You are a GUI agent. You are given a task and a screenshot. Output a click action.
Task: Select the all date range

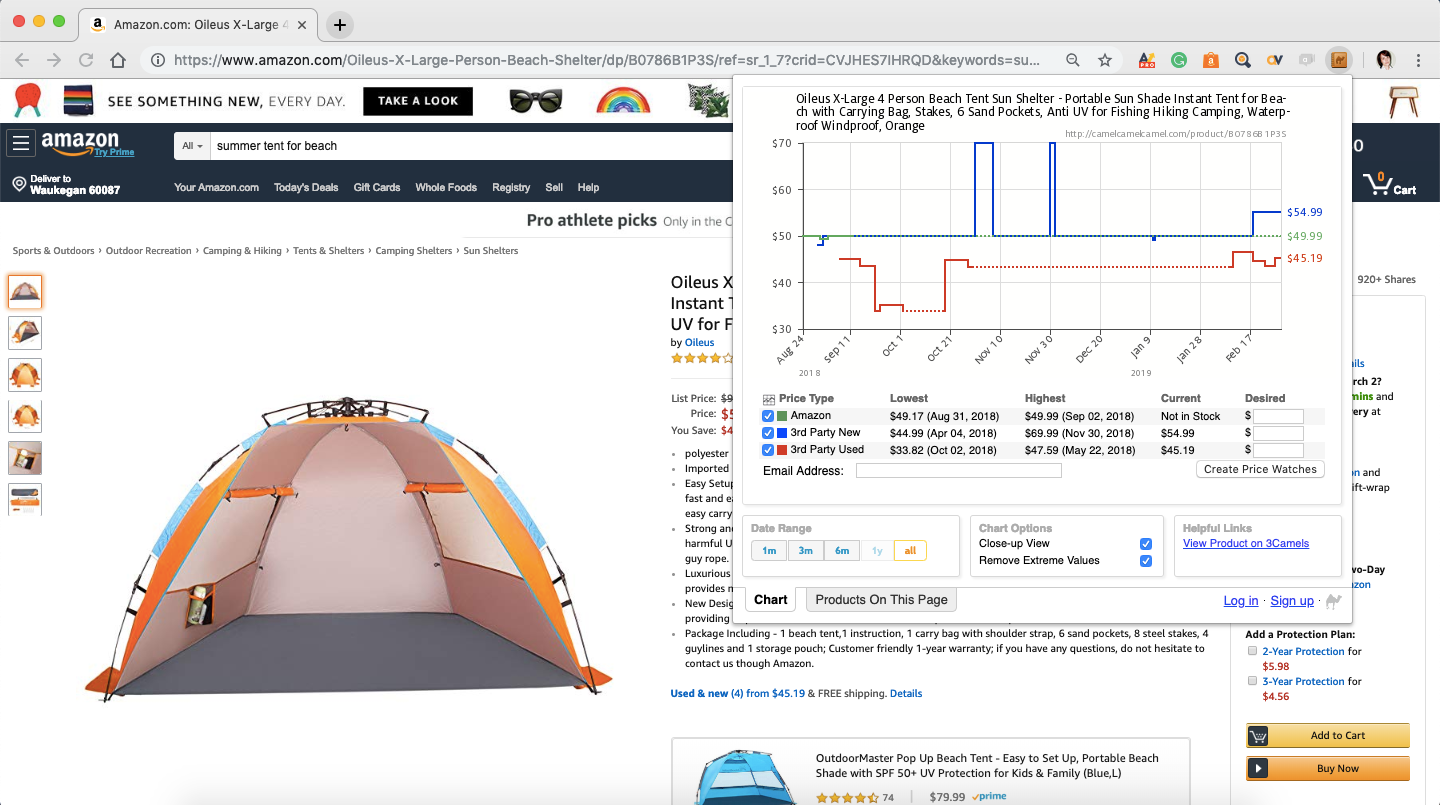pyautogui.click(x=910, y=551)
